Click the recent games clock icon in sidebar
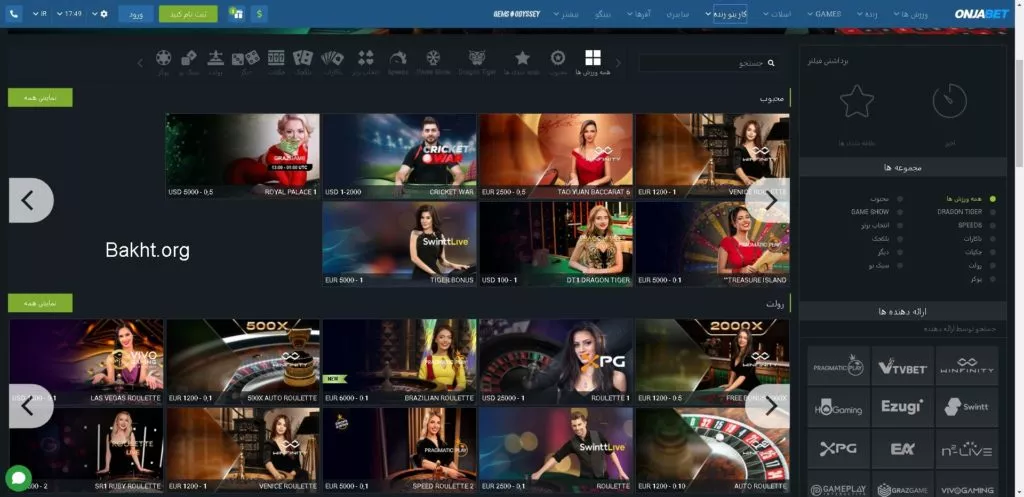Viewport: 1024px width, 497px height. coord(949,101)
